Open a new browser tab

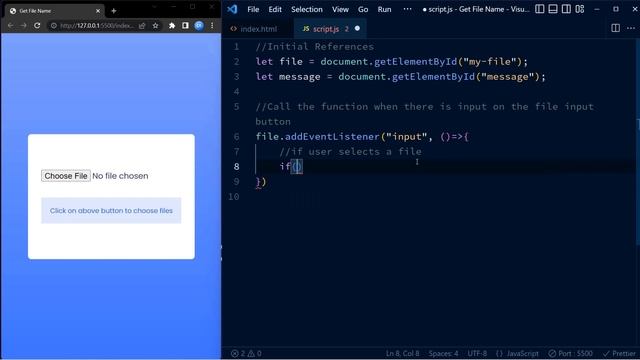113,11
